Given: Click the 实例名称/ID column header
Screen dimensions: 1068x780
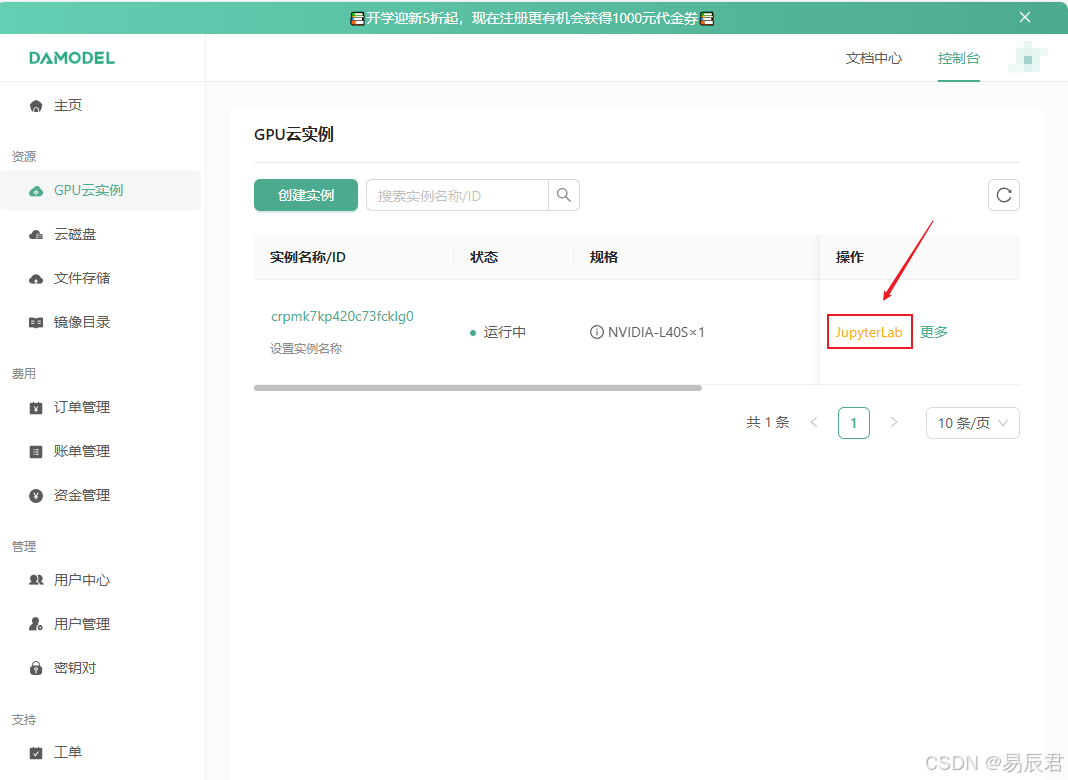Looking at the screenshot, I should click(308, 257).
